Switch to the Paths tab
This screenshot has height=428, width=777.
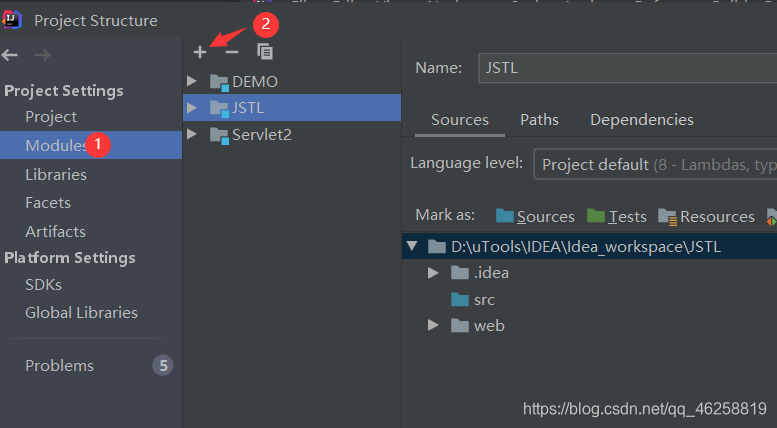539,120
